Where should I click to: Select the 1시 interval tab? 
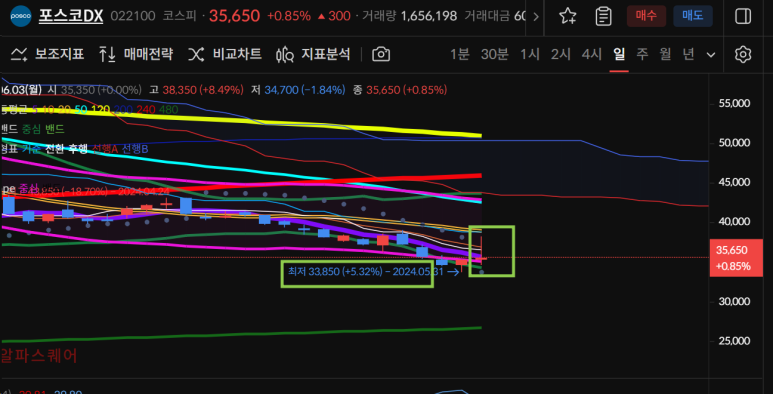pos(530,54)
